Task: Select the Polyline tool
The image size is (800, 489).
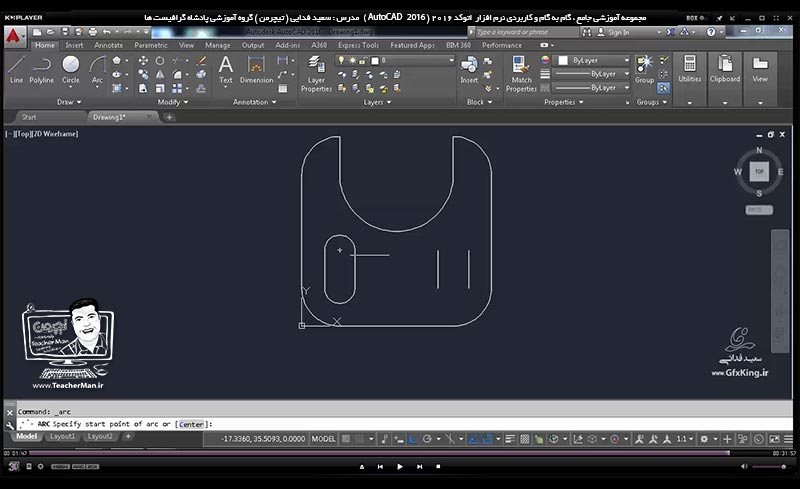Action: tap(41, 69)
